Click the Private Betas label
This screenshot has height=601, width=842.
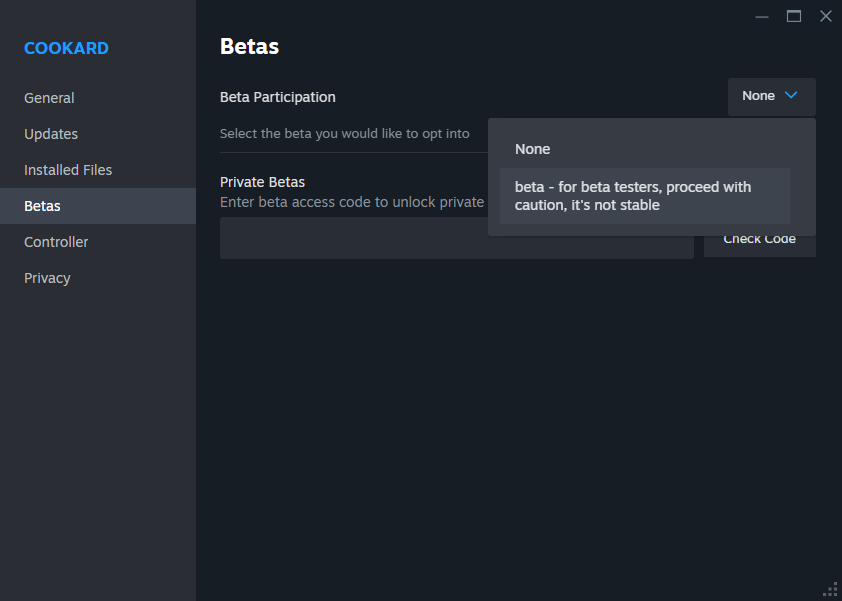coord(262,181)
